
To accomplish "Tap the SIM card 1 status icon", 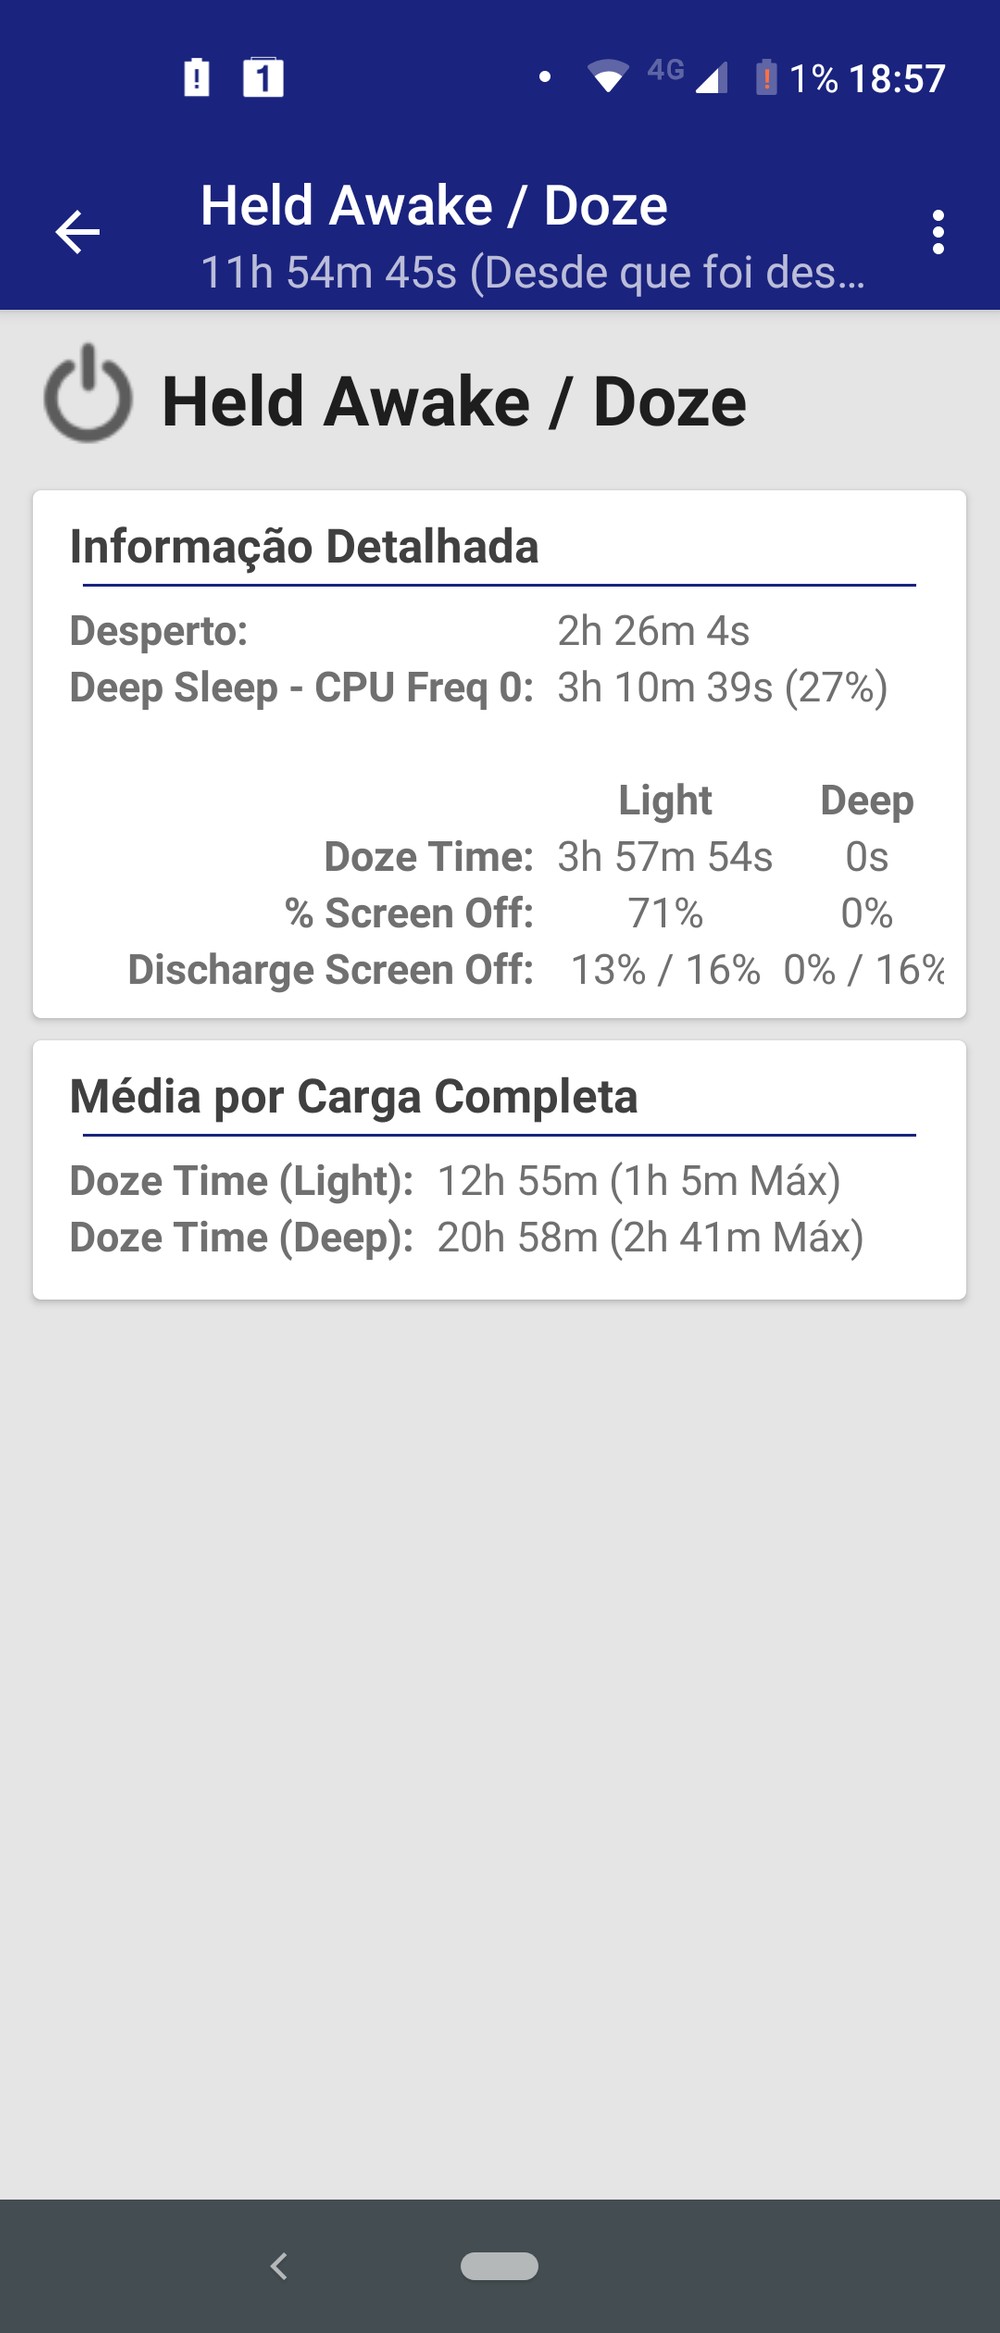I will pyautogui.click(x=263, y=77).
